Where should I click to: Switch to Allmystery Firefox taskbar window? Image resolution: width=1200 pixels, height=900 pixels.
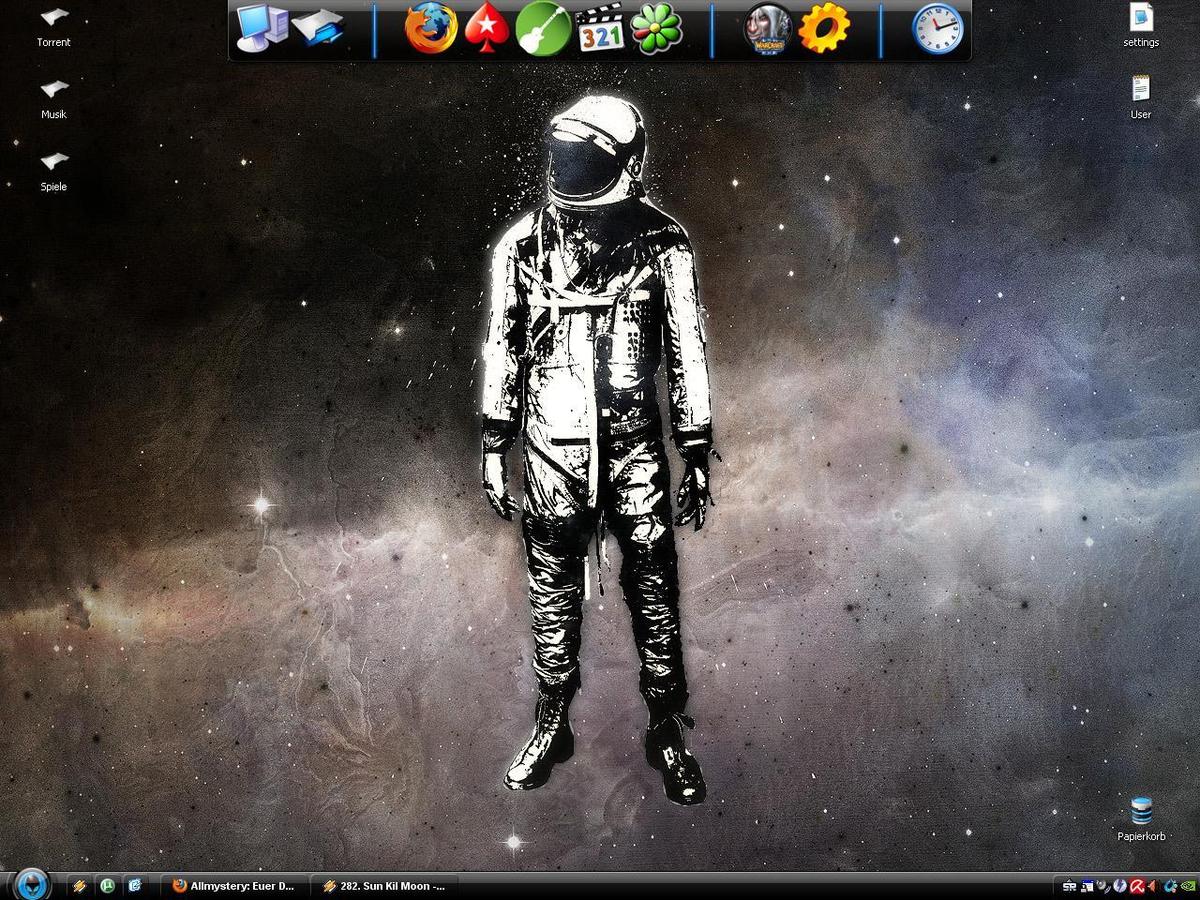click(234, 886)
